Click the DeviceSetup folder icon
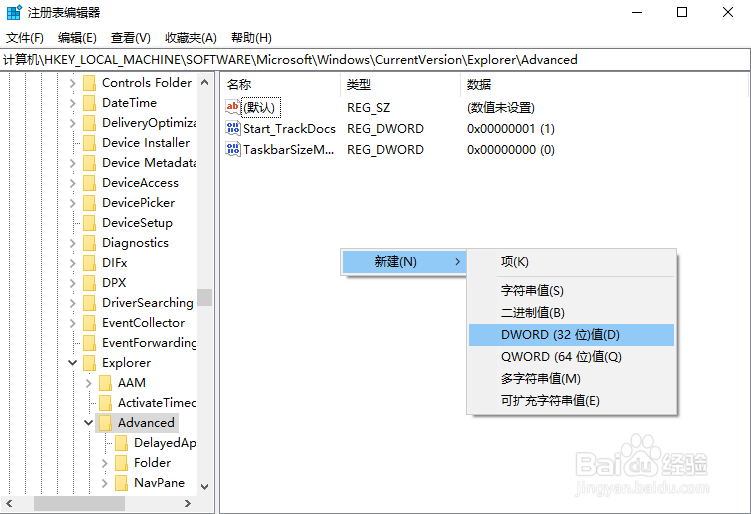751x514 pixels. coord(90,223)
